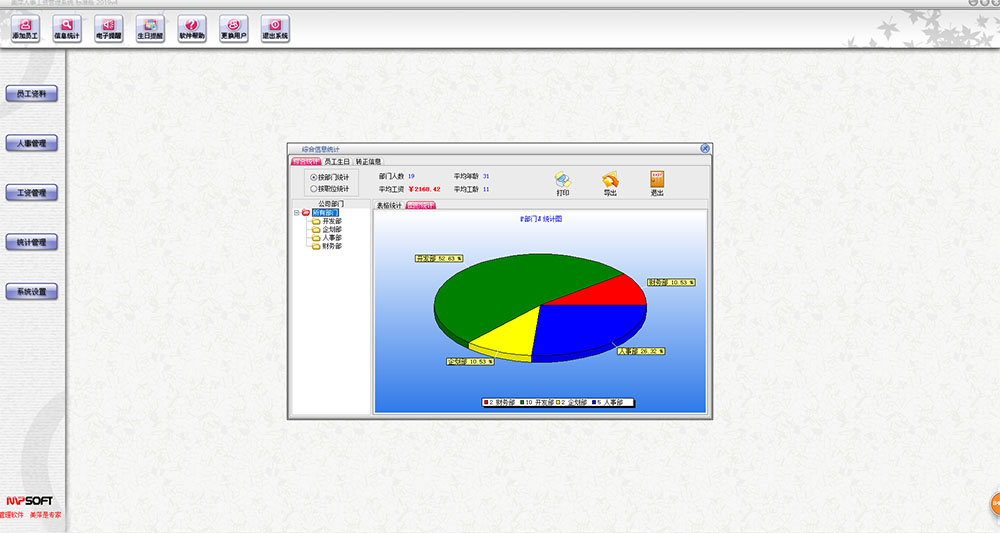Click the 电子提醒 reminder icon

[x=108, y=28]
